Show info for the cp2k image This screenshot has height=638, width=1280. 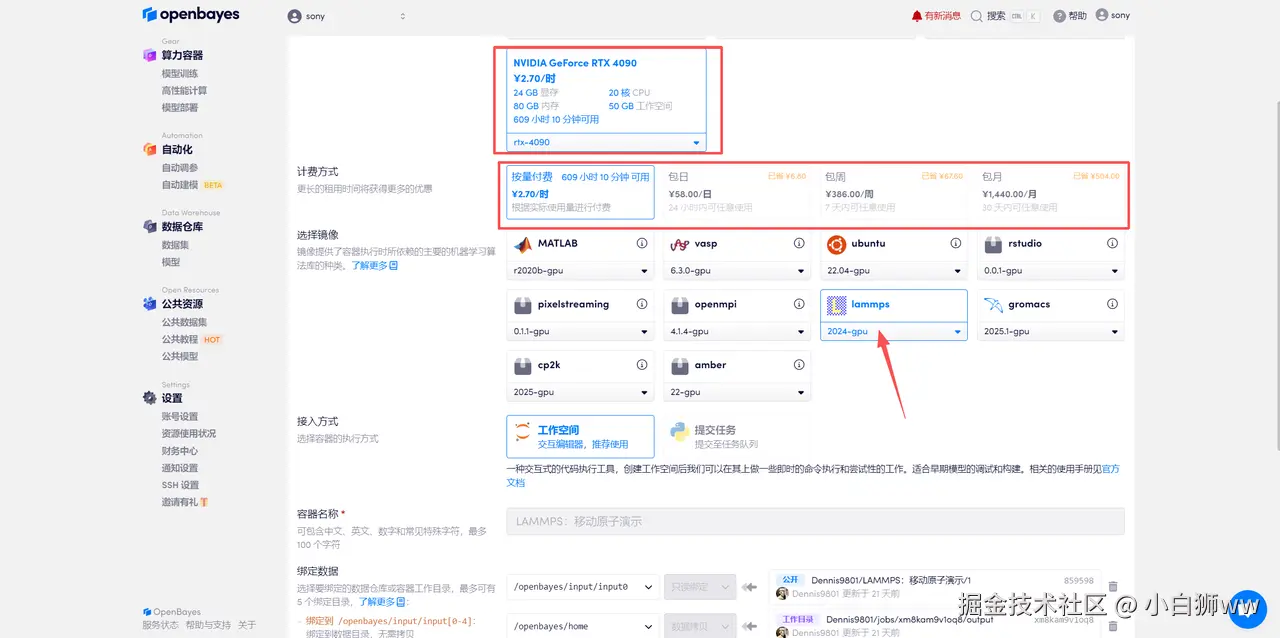coord(642,365)
